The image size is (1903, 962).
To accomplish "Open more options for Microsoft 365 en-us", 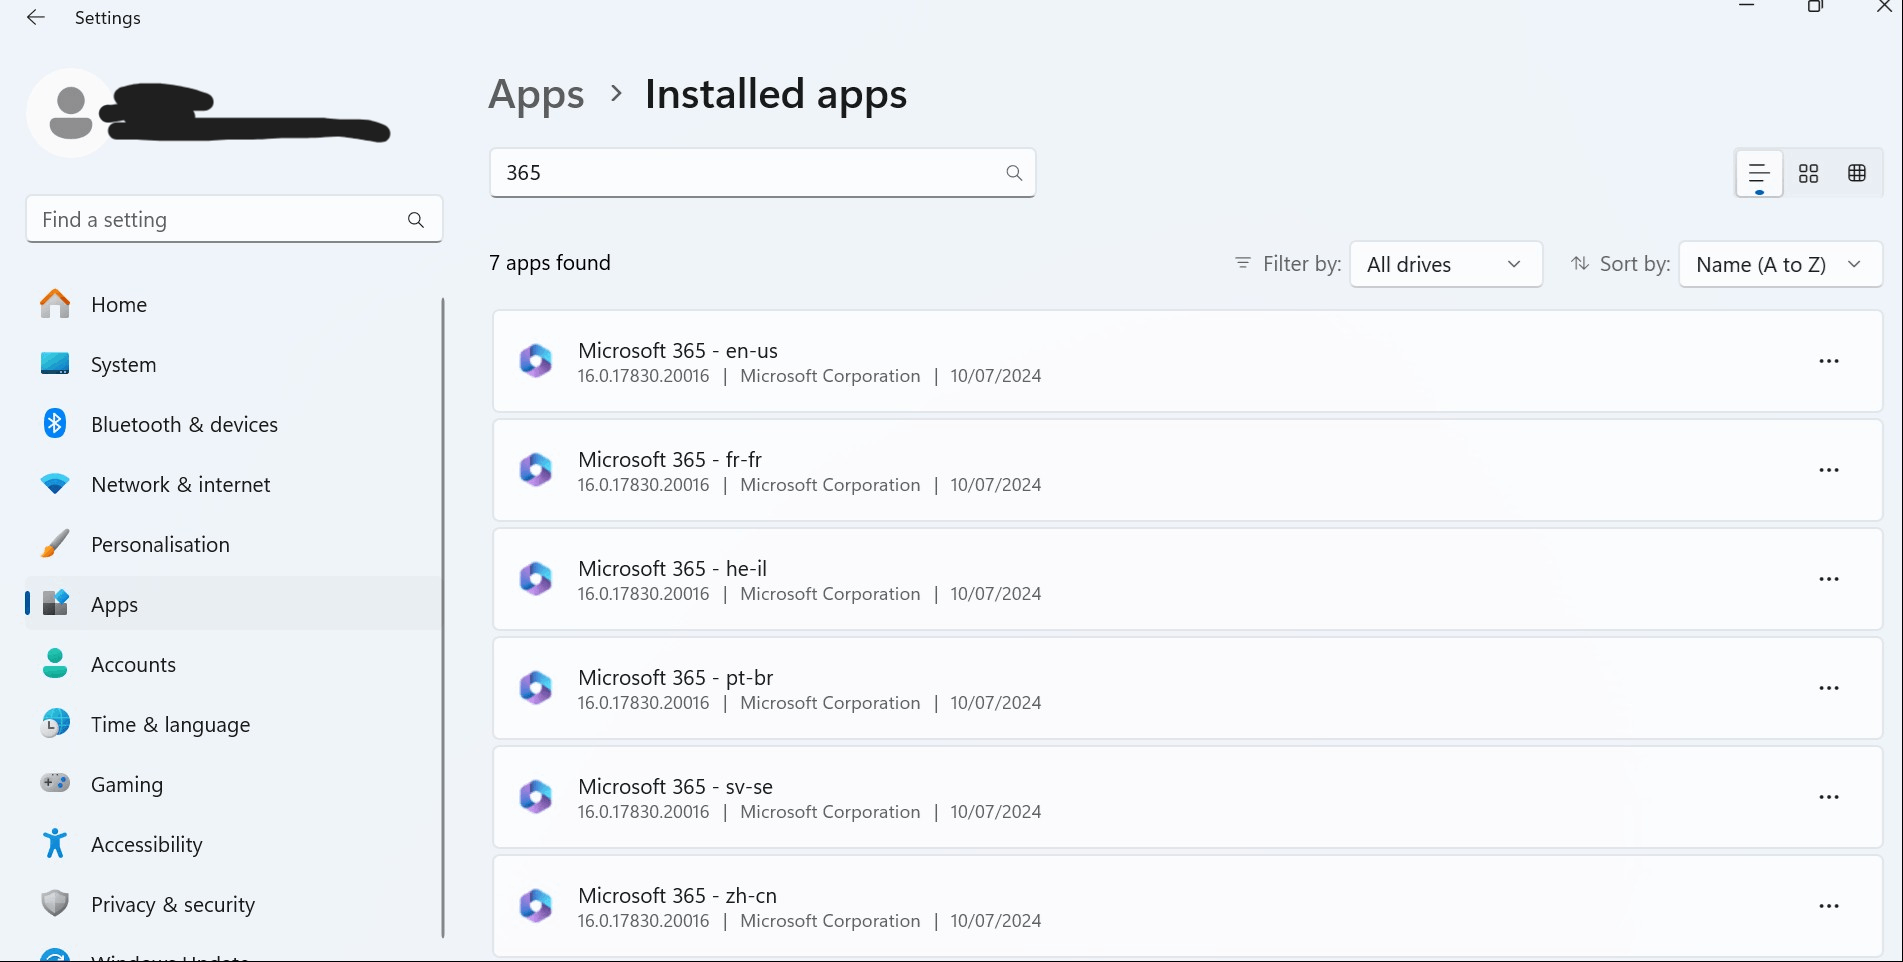I will click(1829, 361).
